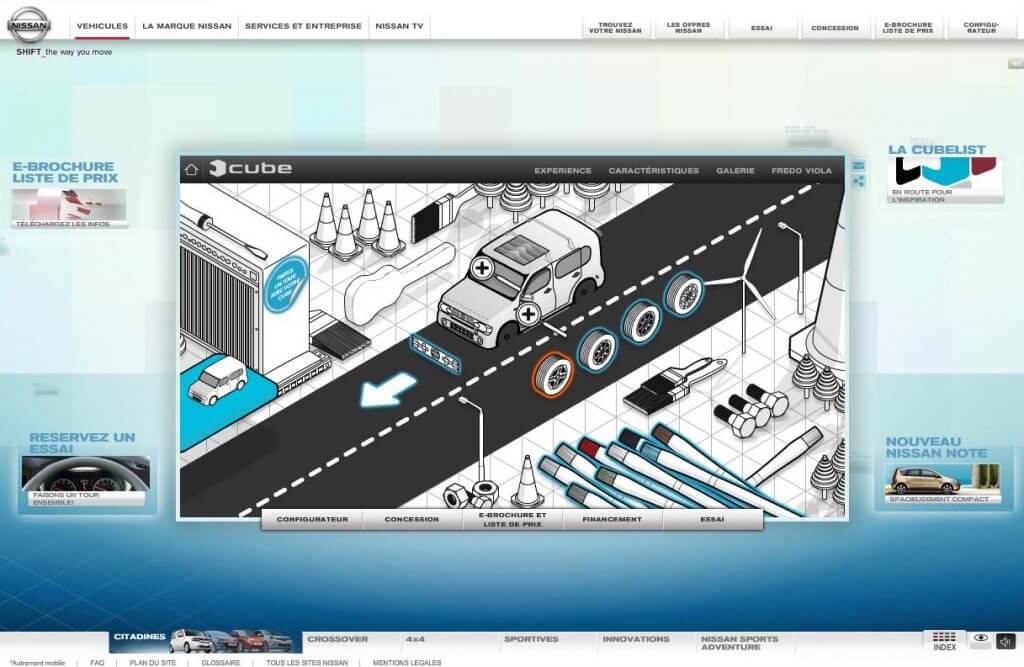Select INNOVATIONS category tab
Viewport: 1024px width, 667px height.
pos(635,640)
